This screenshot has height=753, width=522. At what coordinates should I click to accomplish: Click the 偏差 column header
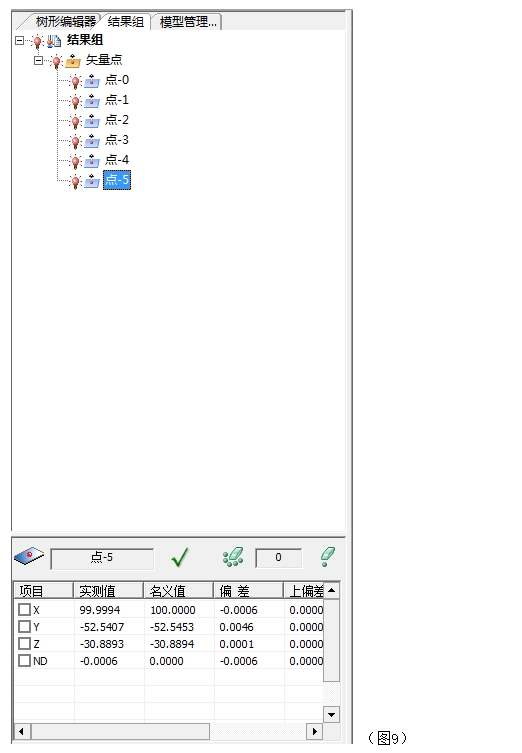(249, 591)
